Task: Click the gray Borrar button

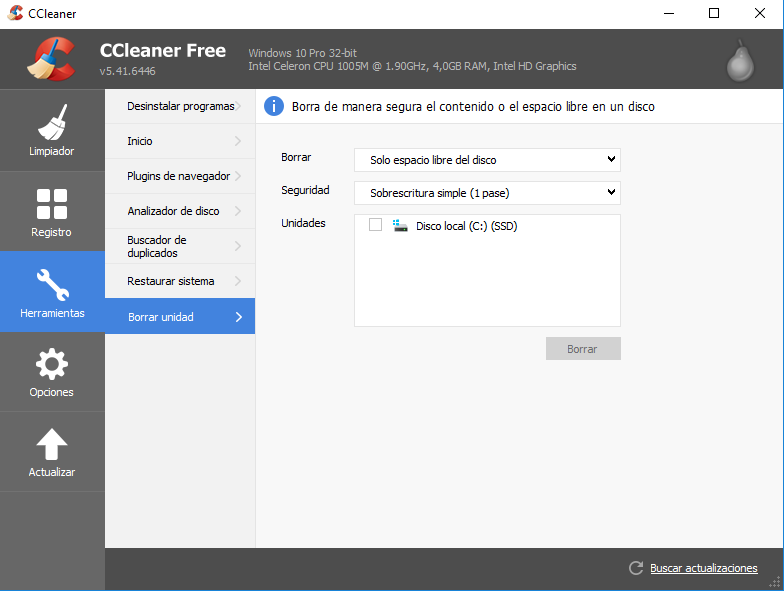Action: tap(583, 348)
